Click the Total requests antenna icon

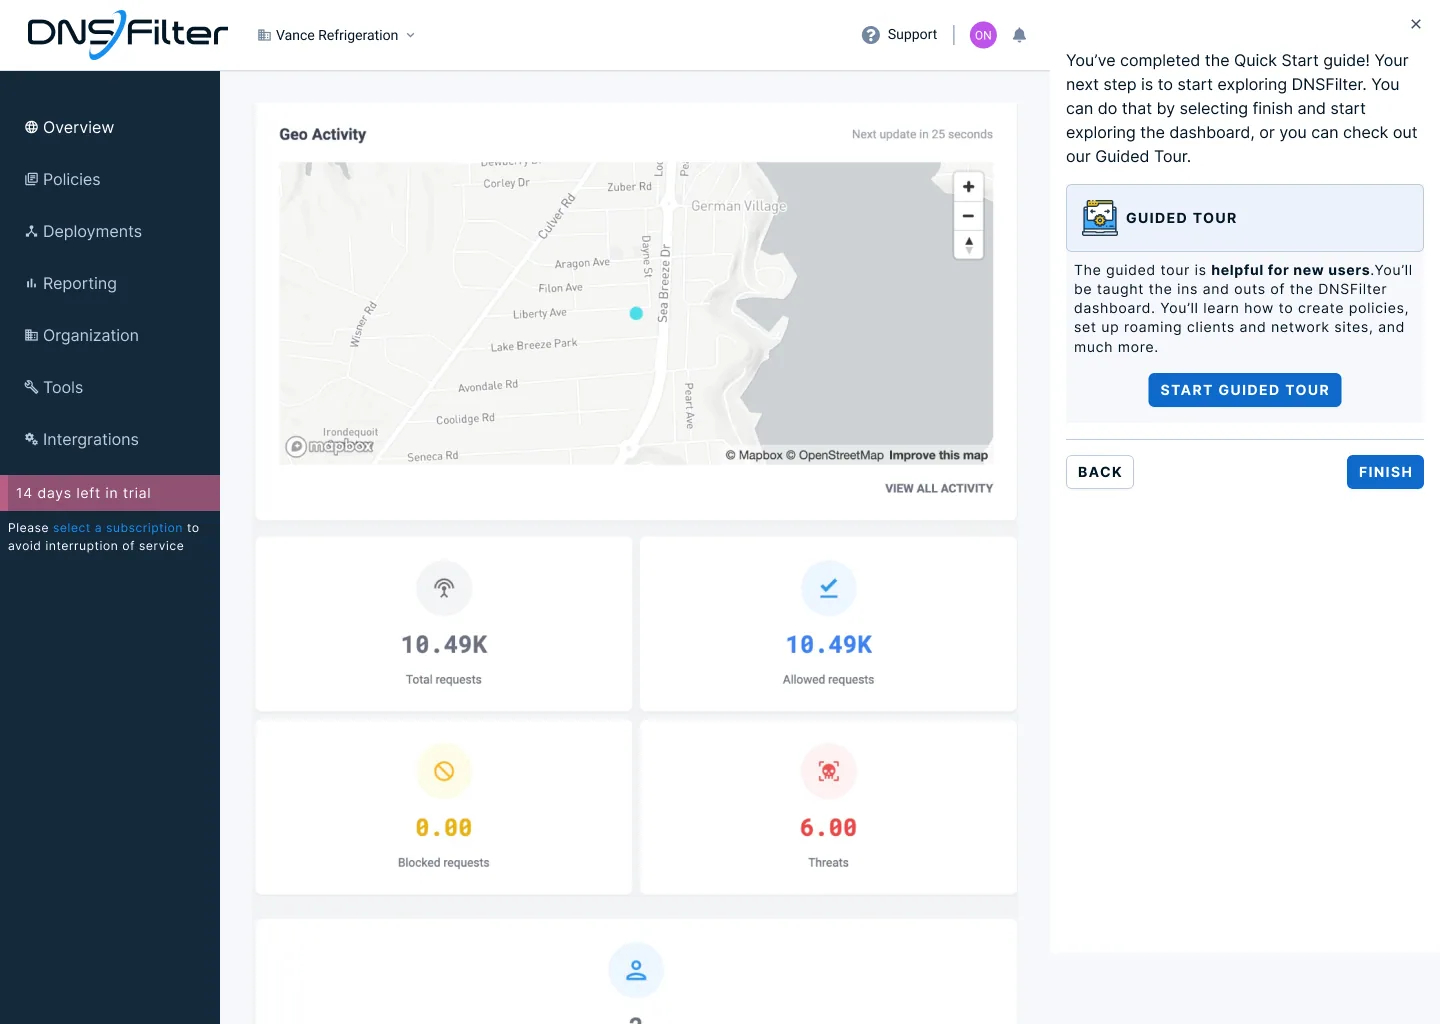[x=444, y=588]
